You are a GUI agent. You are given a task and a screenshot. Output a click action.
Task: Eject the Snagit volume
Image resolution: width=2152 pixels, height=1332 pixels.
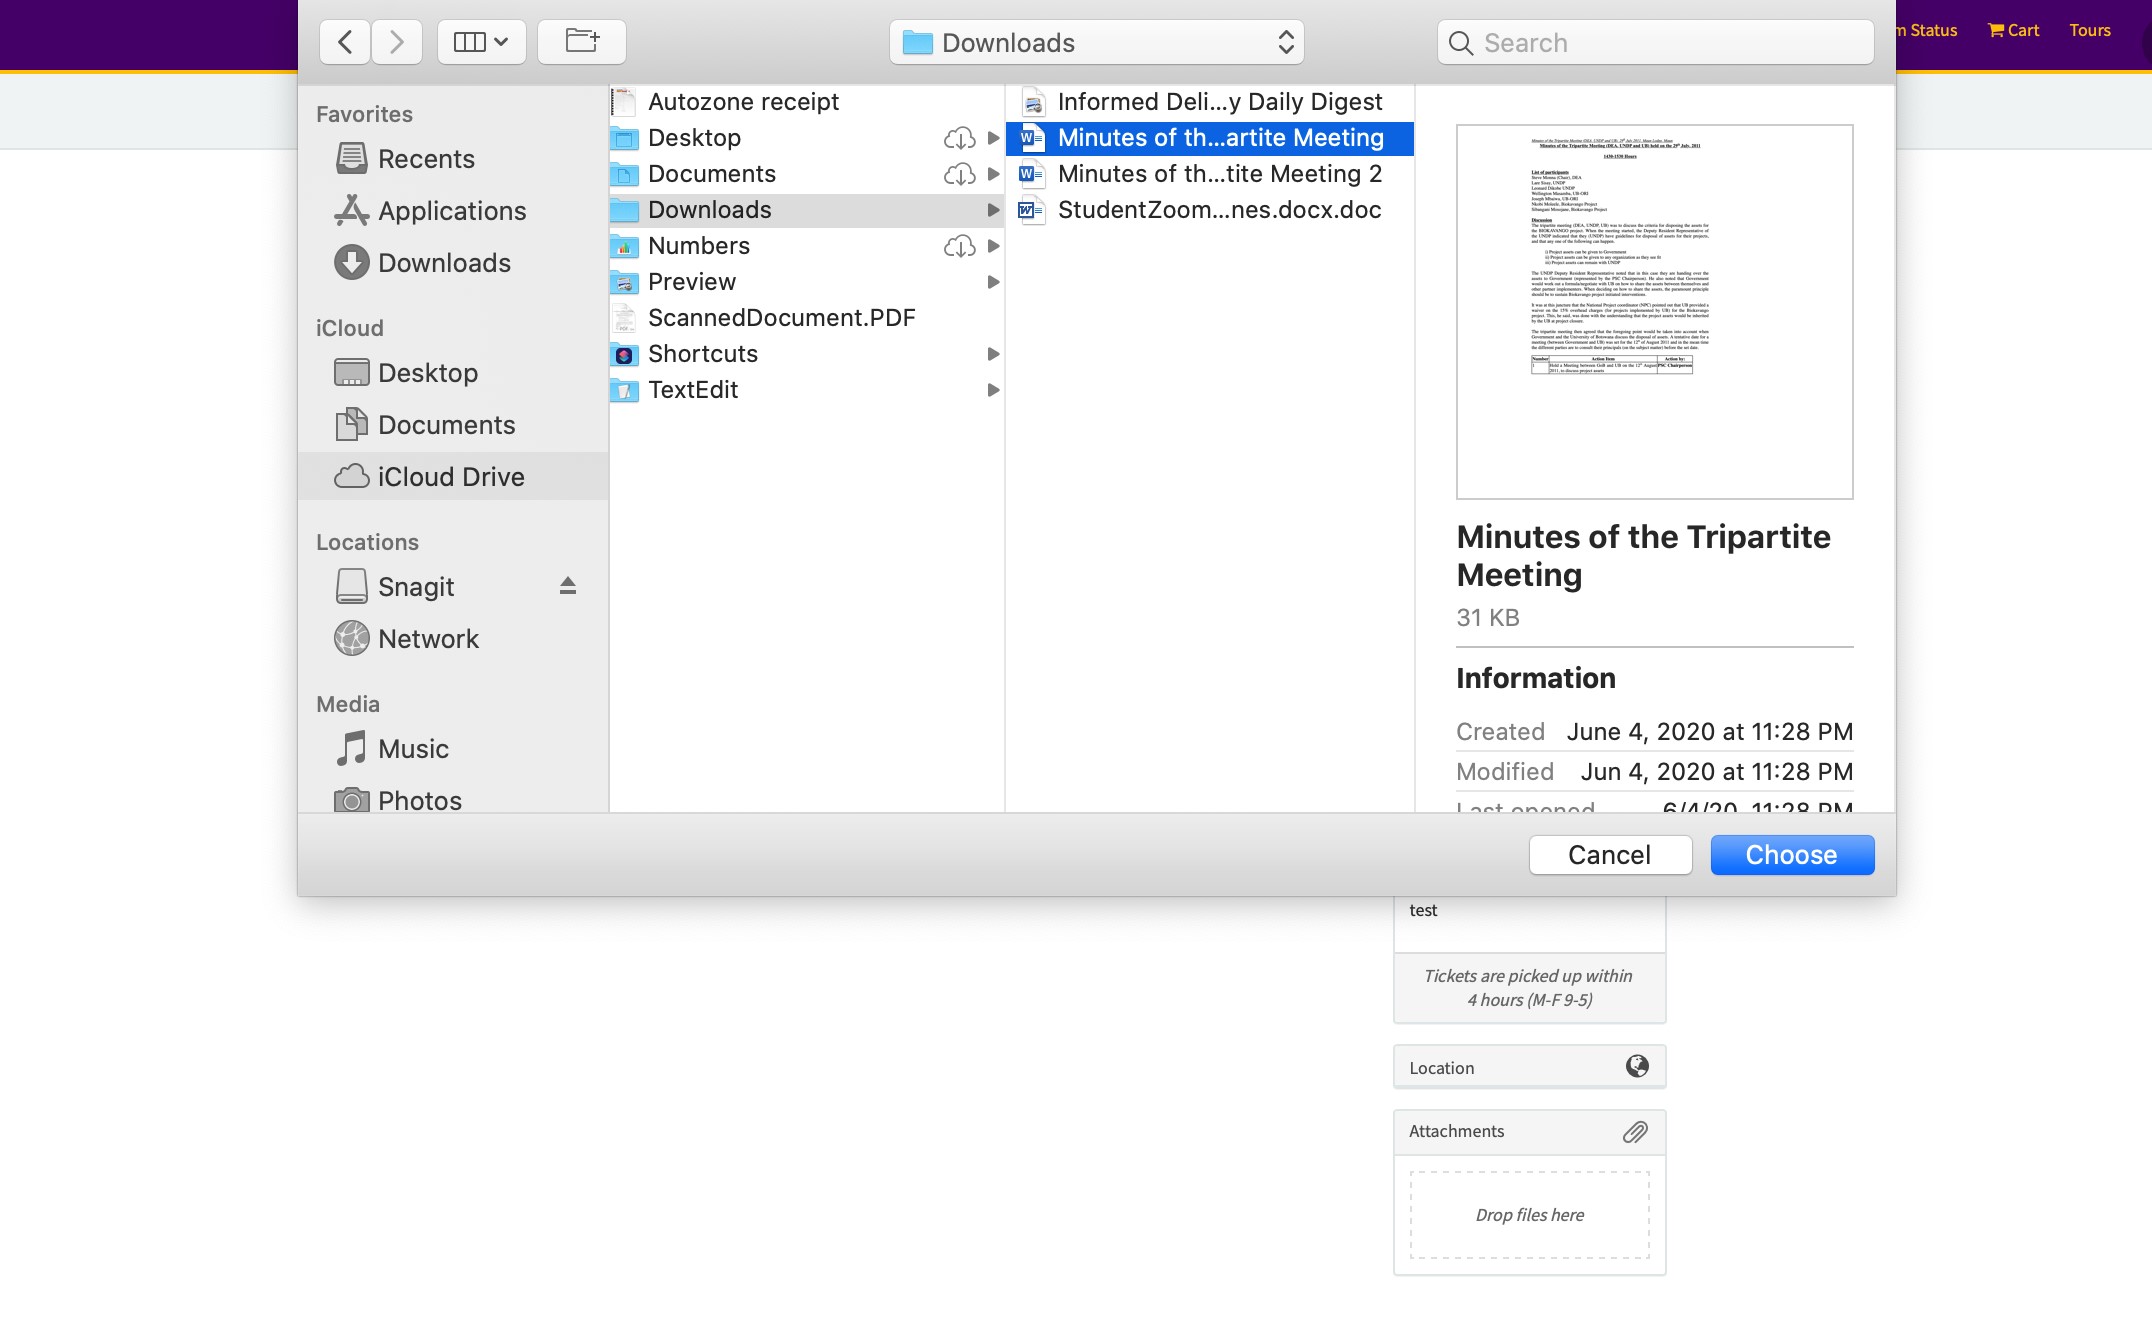point(568,586)
